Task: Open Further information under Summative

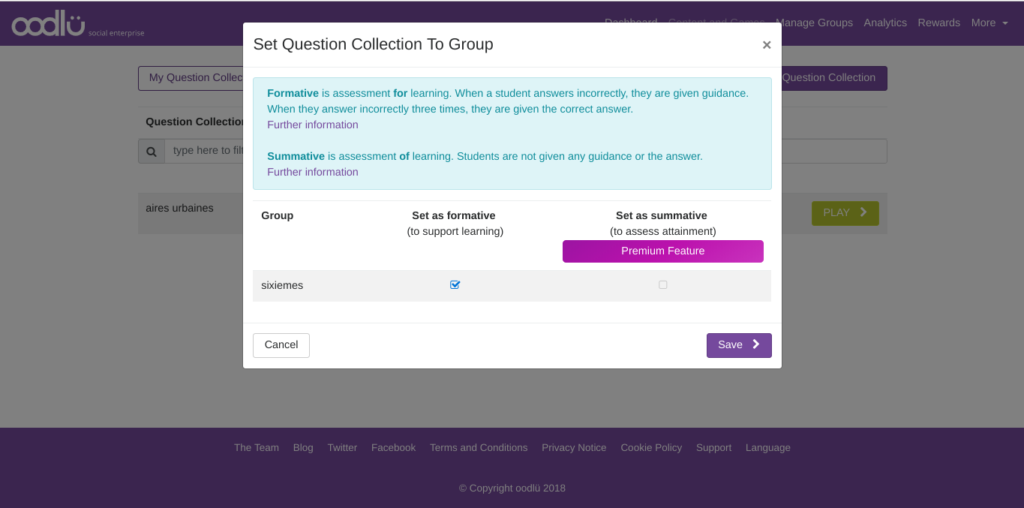Action: (x=312, y=172)
